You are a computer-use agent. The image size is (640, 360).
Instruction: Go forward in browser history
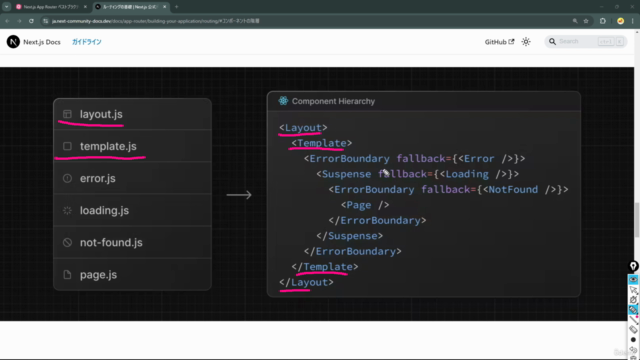coord(19,21)
